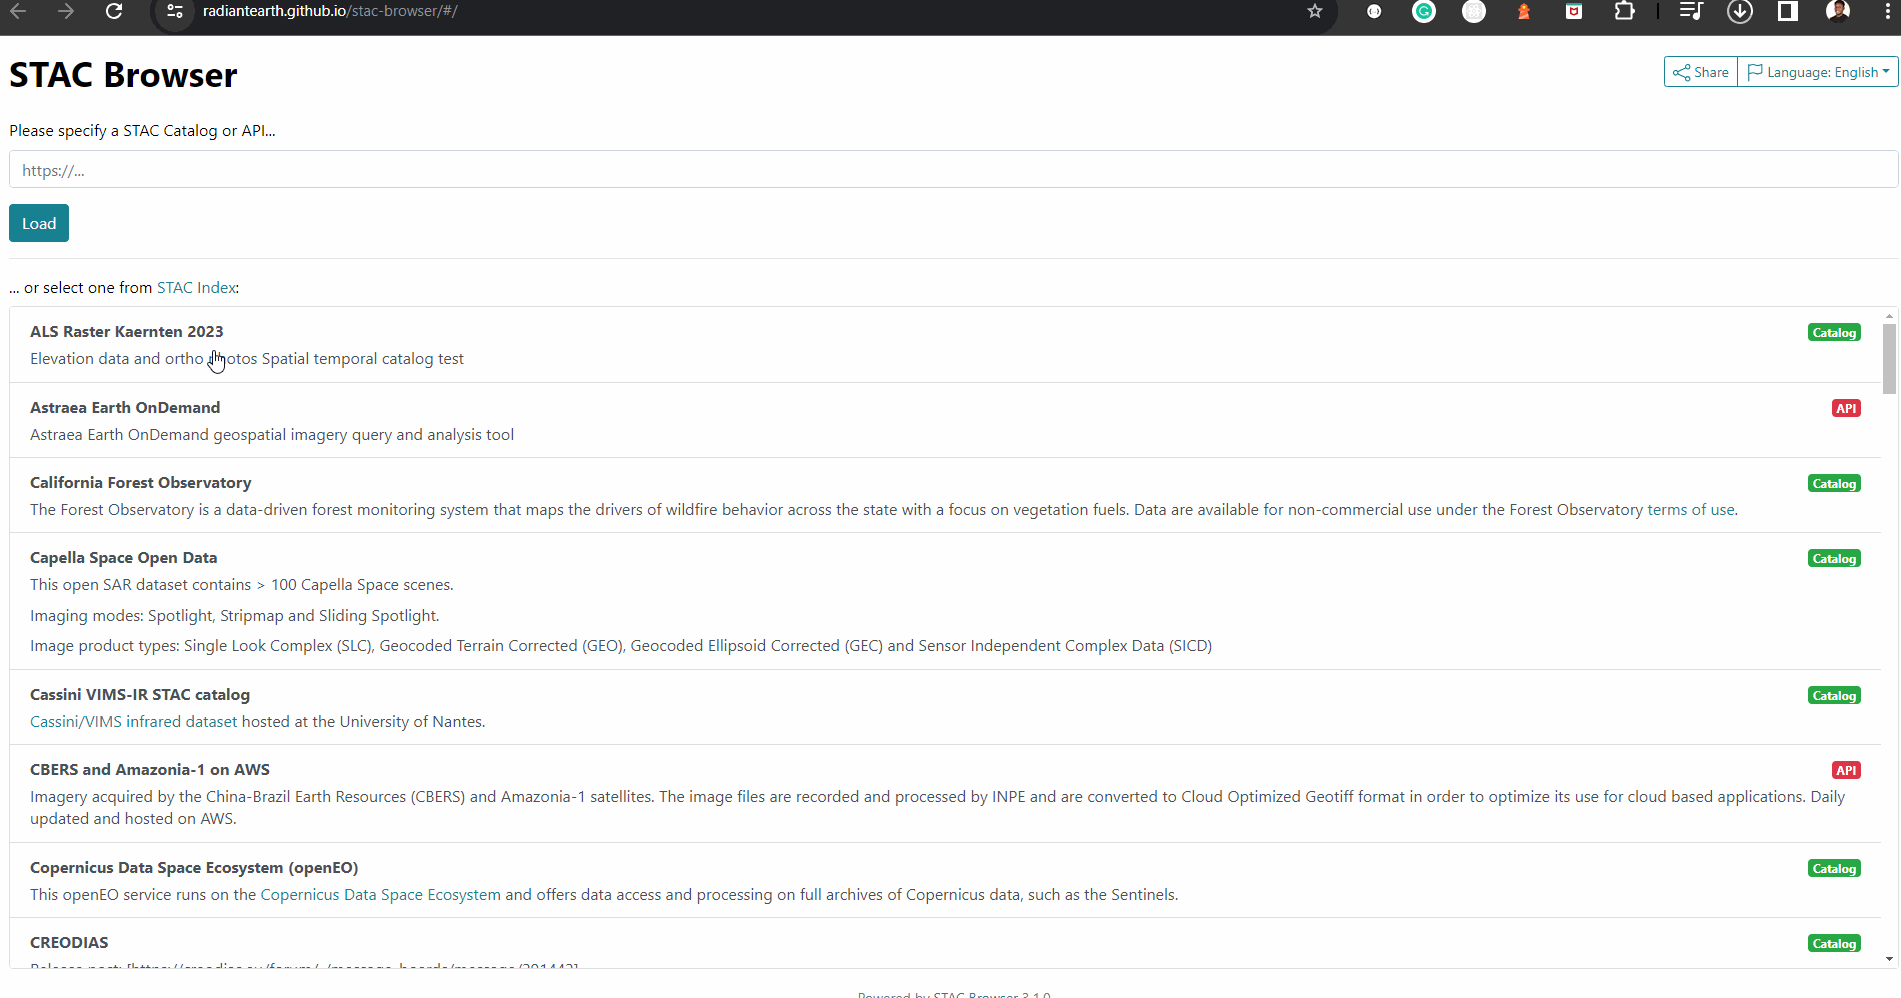Open the STAC Index link
The image size is (1901, 998).
(x=196, y=287)
